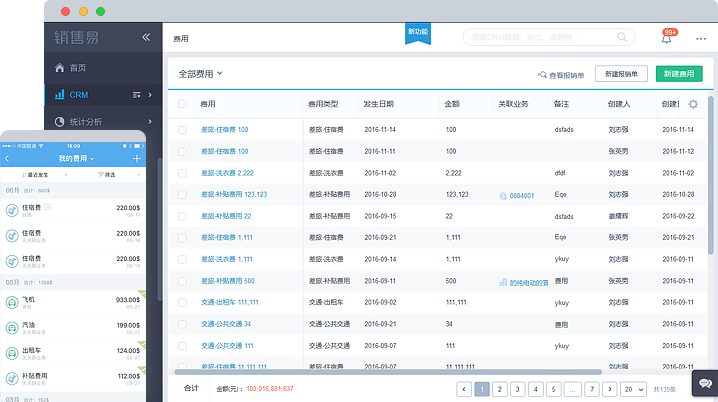Click the 0804001 related business icon
The height and width of the screenshot is (402, 718).
(503, 196)
